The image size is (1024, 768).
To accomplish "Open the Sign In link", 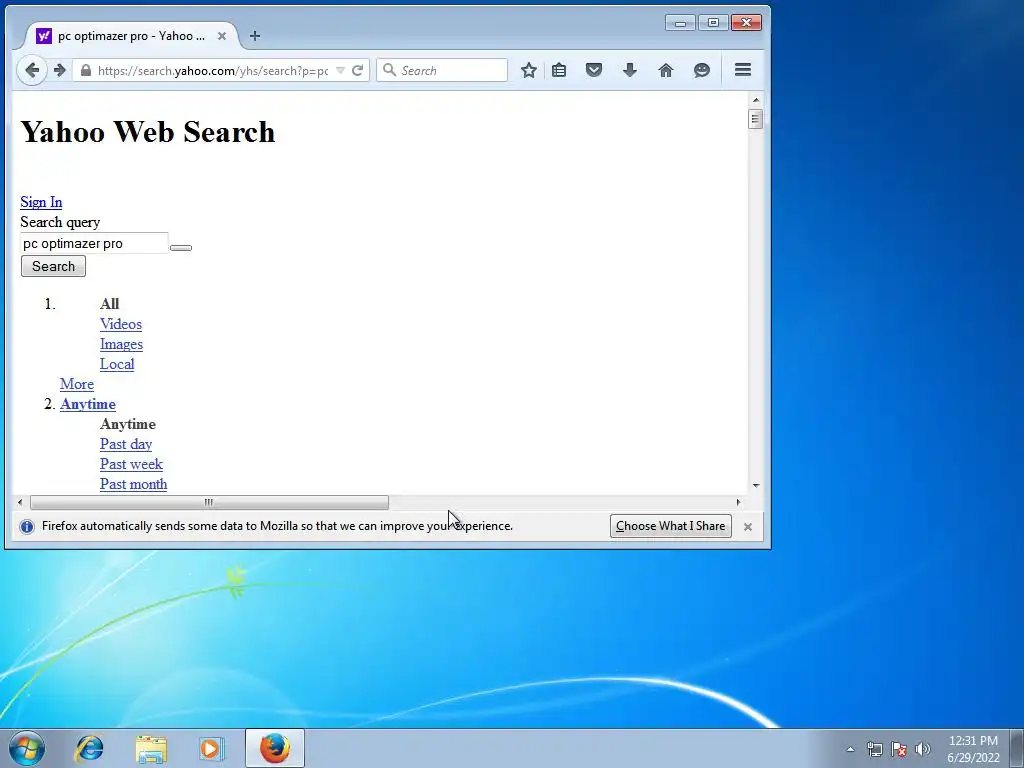I will click(x=41, y=202).
